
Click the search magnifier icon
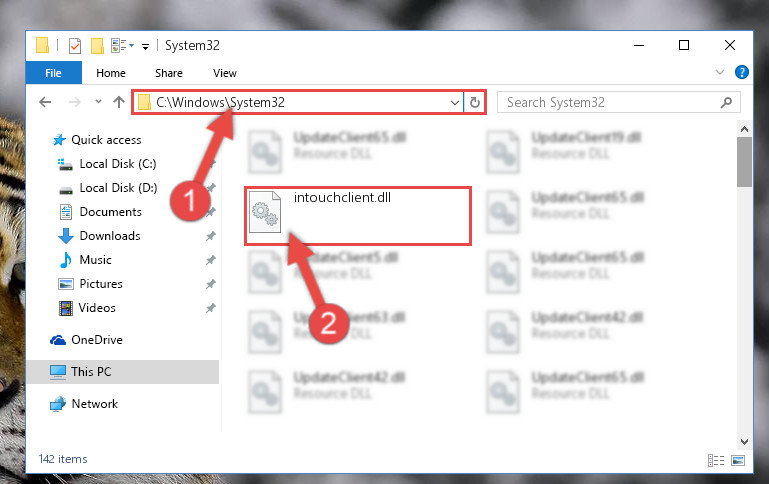[726, 102]
